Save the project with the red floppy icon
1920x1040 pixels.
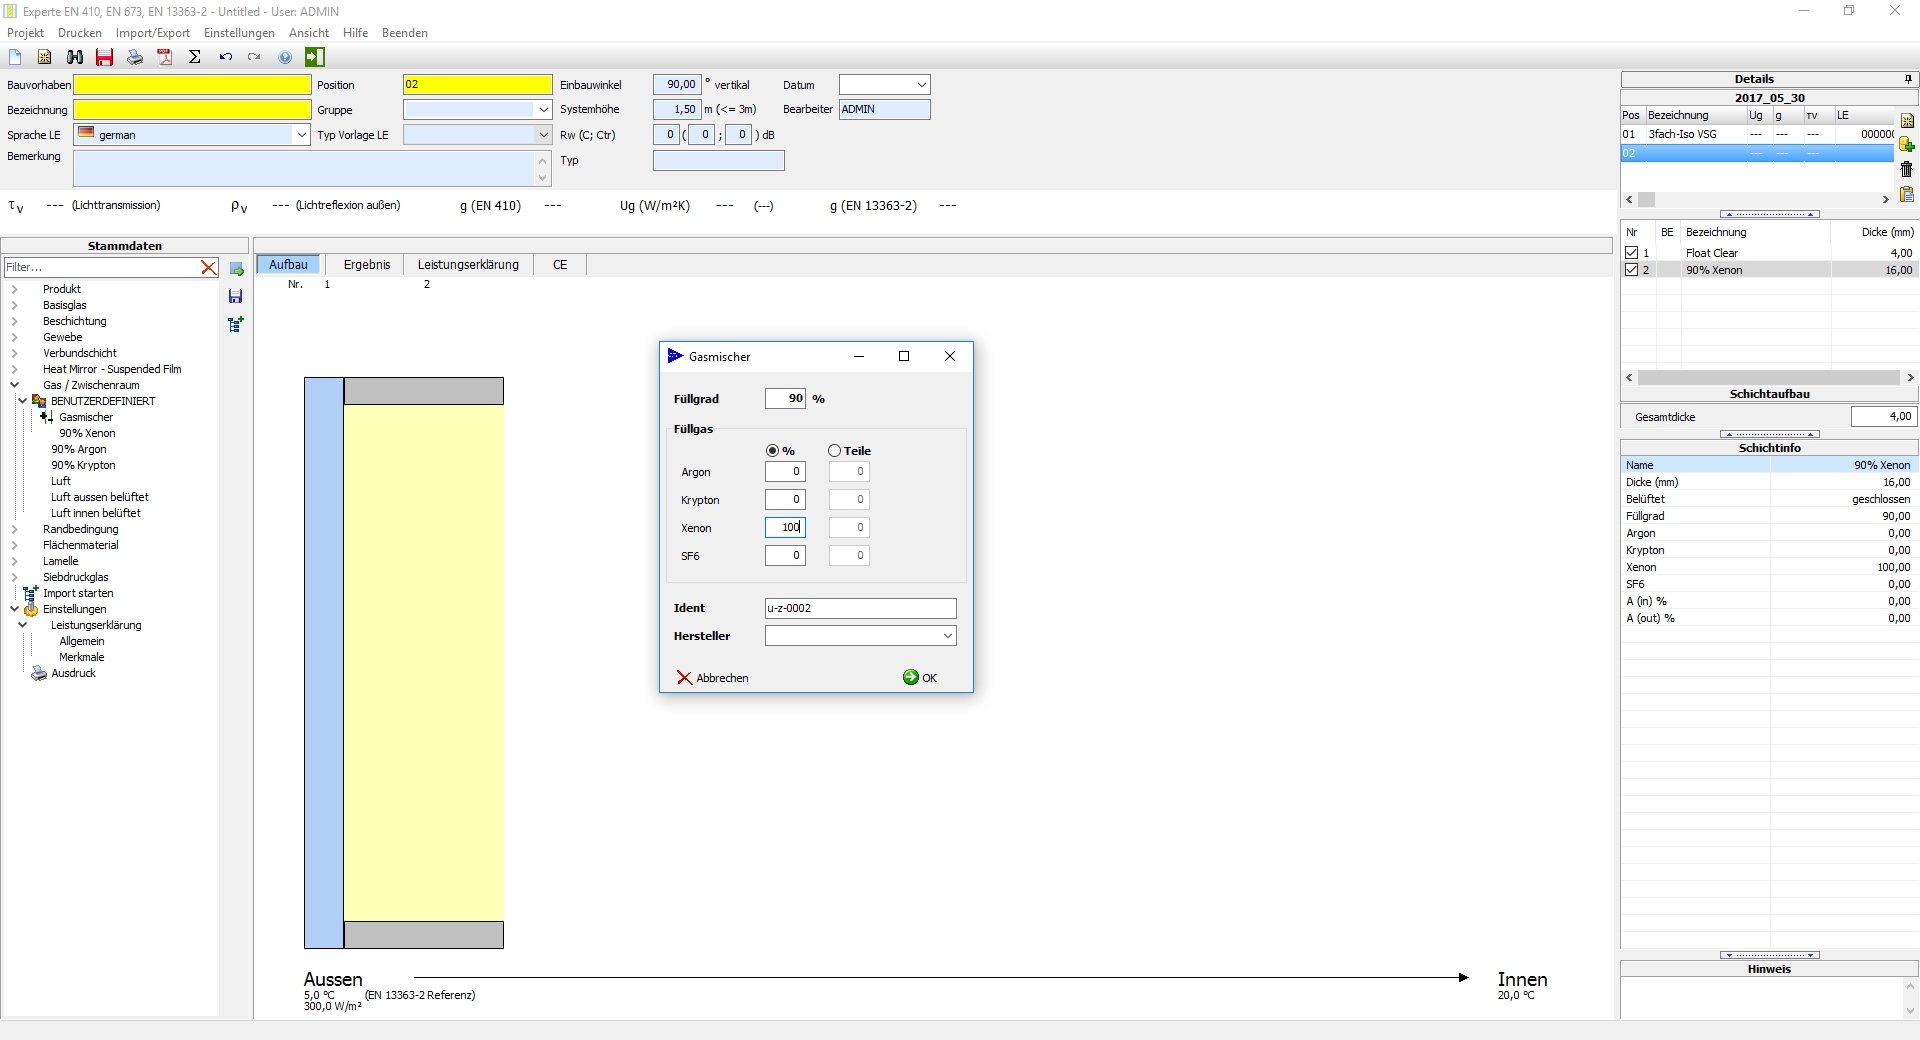coord(104,57)
